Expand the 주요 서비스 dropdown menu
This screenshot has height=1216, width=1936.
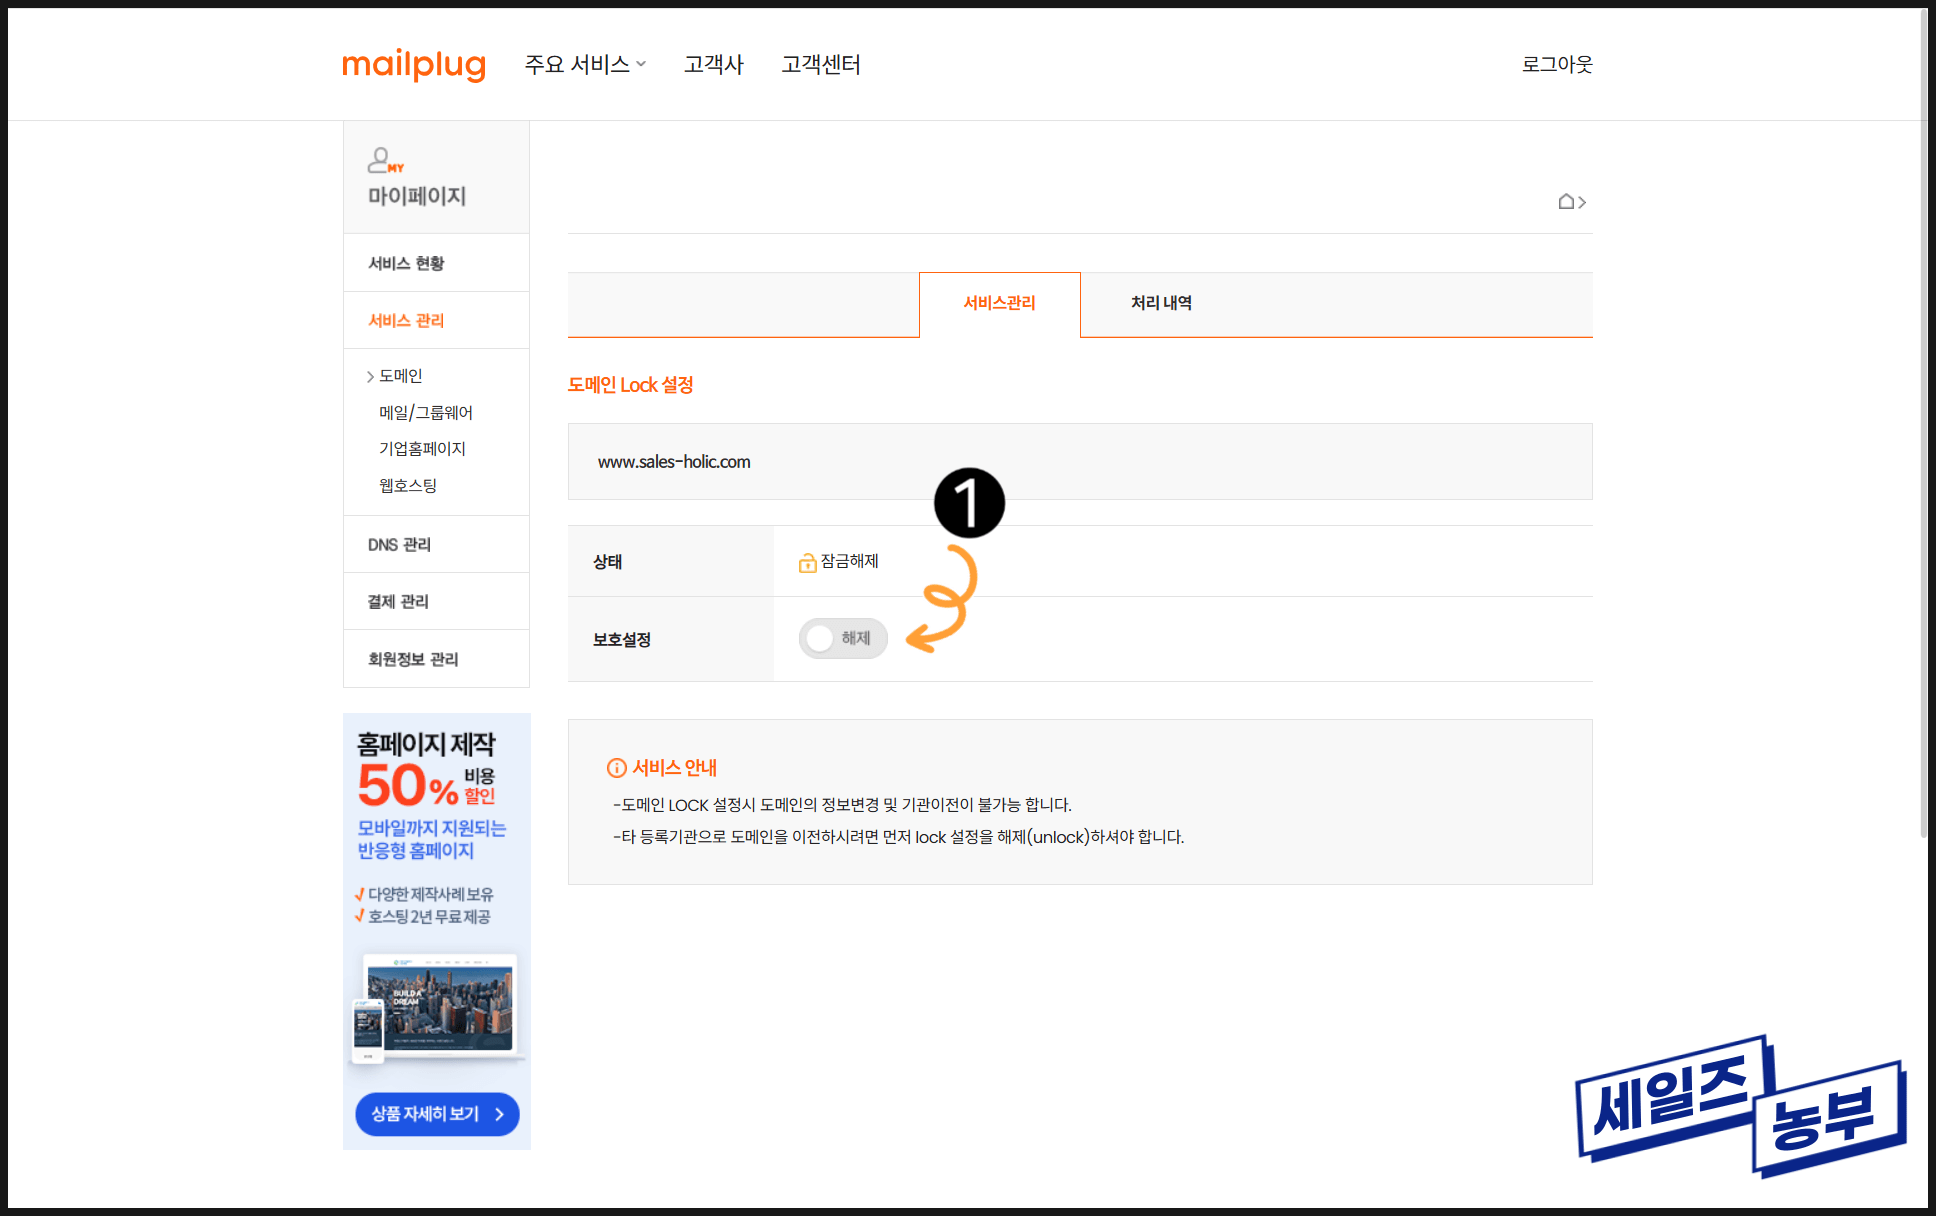(585, 65)
